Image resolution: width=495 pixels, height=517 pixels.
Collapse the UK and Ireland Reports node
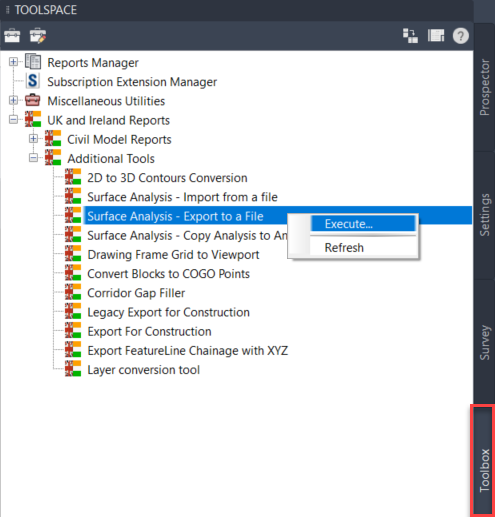[x=13, y=120]
